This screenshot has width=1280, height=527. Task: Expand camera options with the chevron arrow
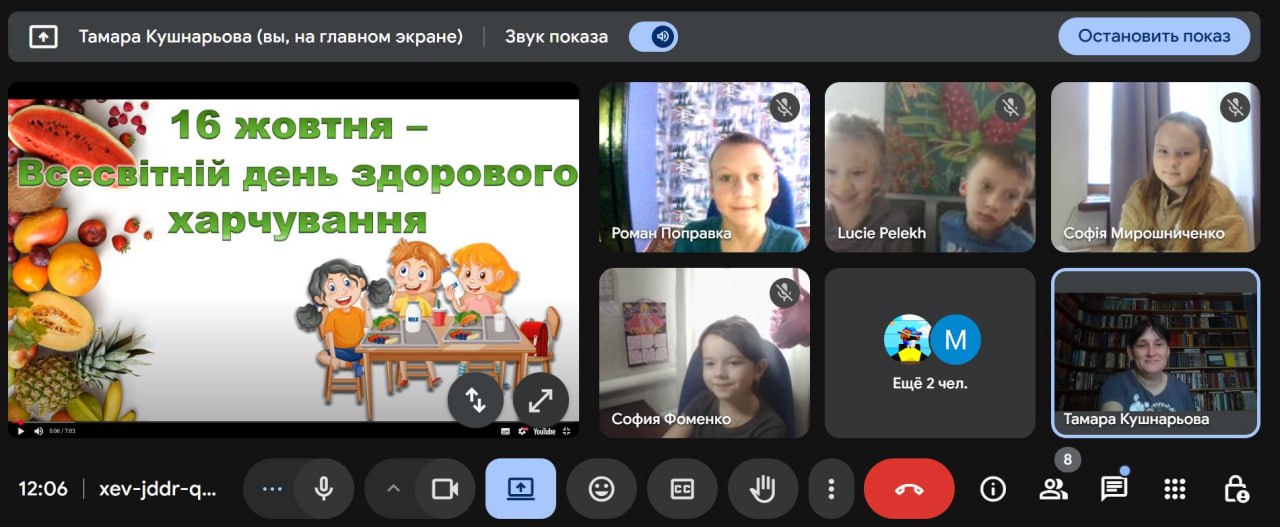click(x=393, y=488)
